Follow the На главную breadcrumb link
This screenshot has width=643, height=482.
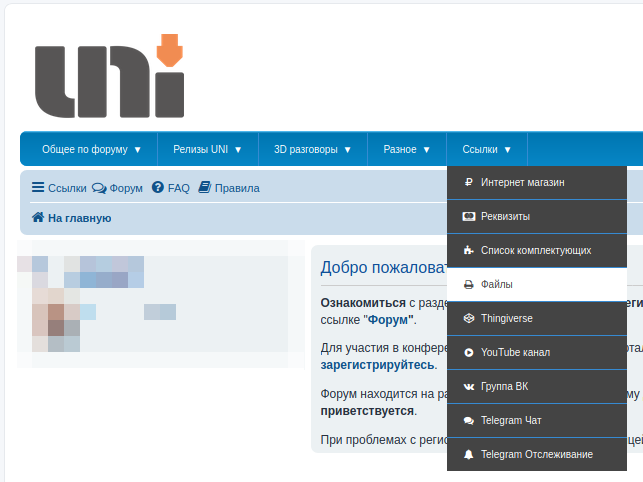point(80,218)
